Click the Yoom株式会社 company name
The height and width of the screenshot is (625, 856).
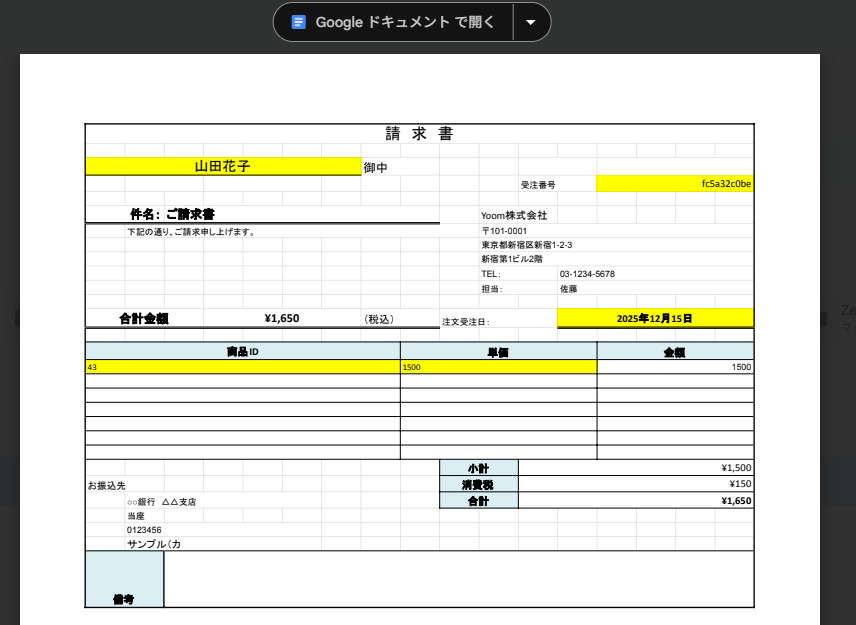tap(514, 215)
